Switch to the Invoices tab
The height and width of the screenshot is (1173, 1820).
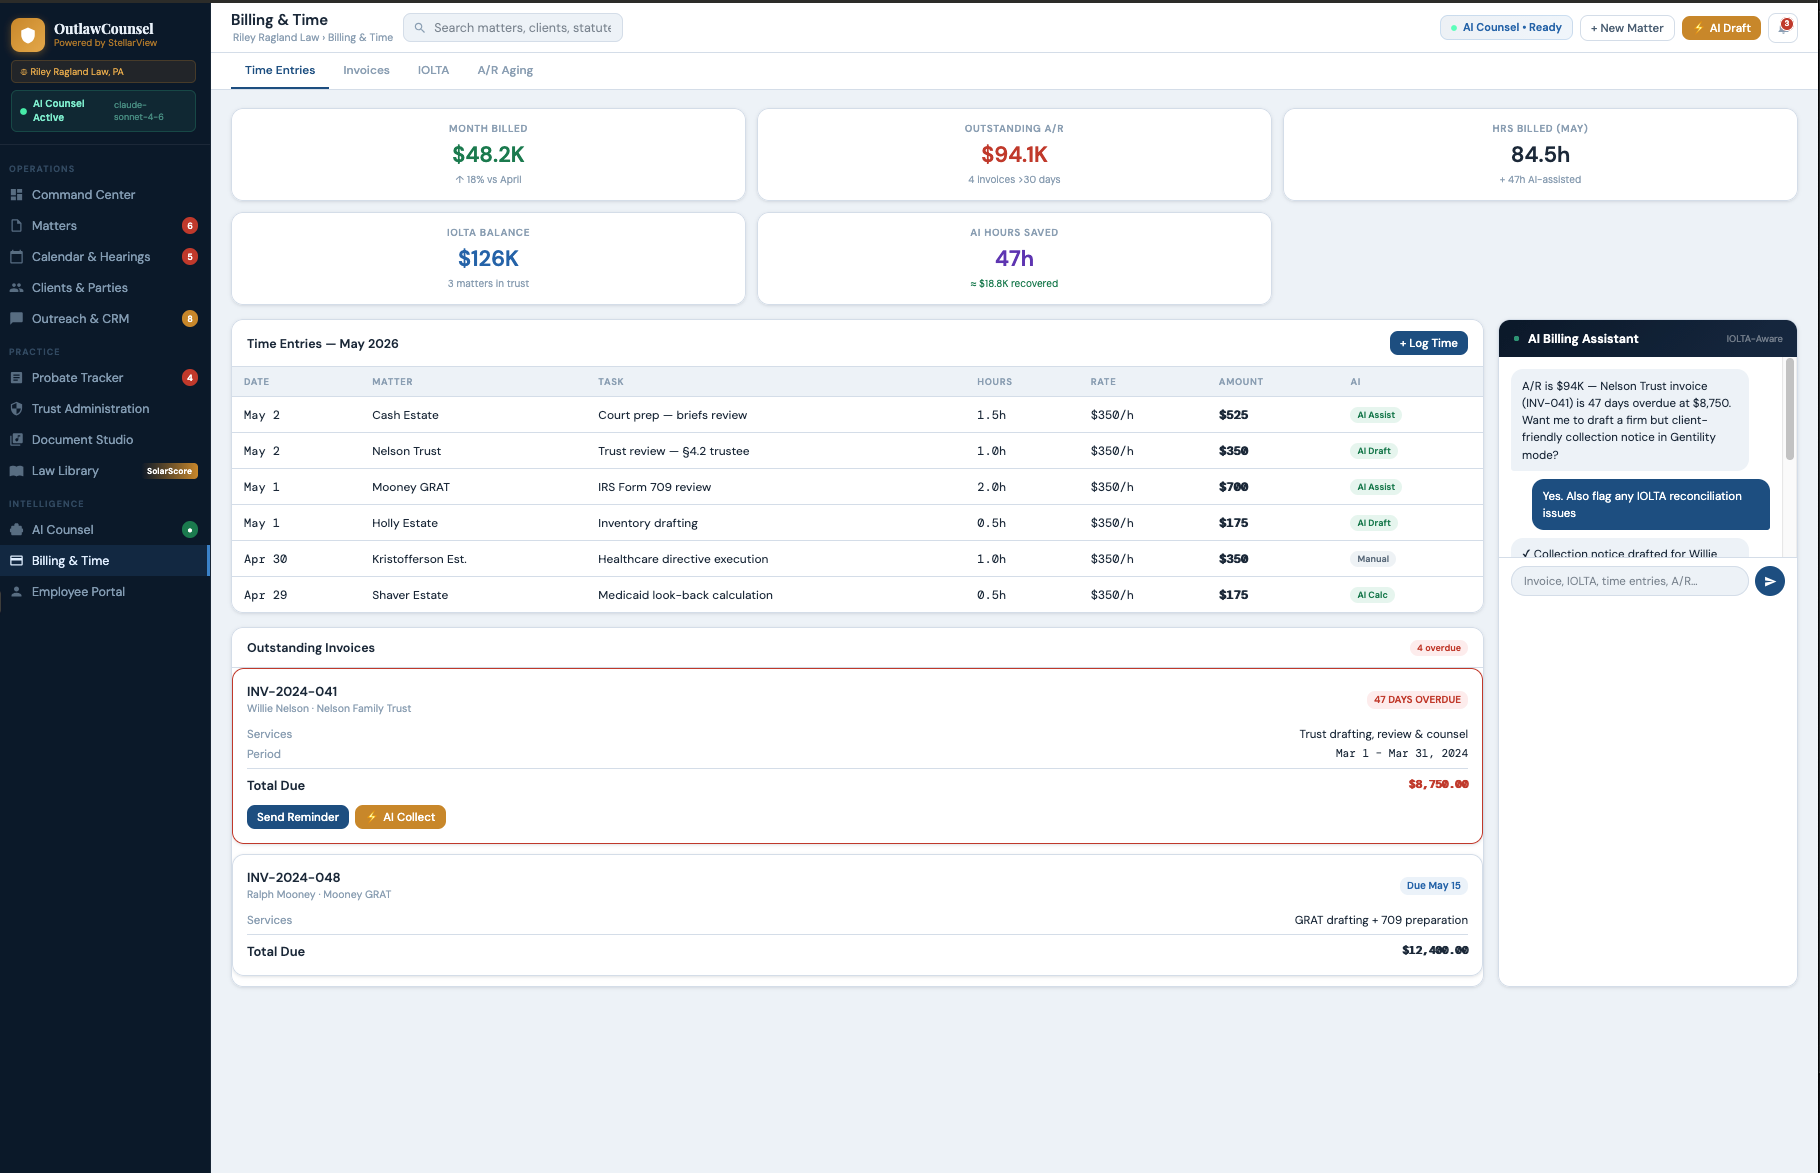pyautogui.click(x=366, y=70)
